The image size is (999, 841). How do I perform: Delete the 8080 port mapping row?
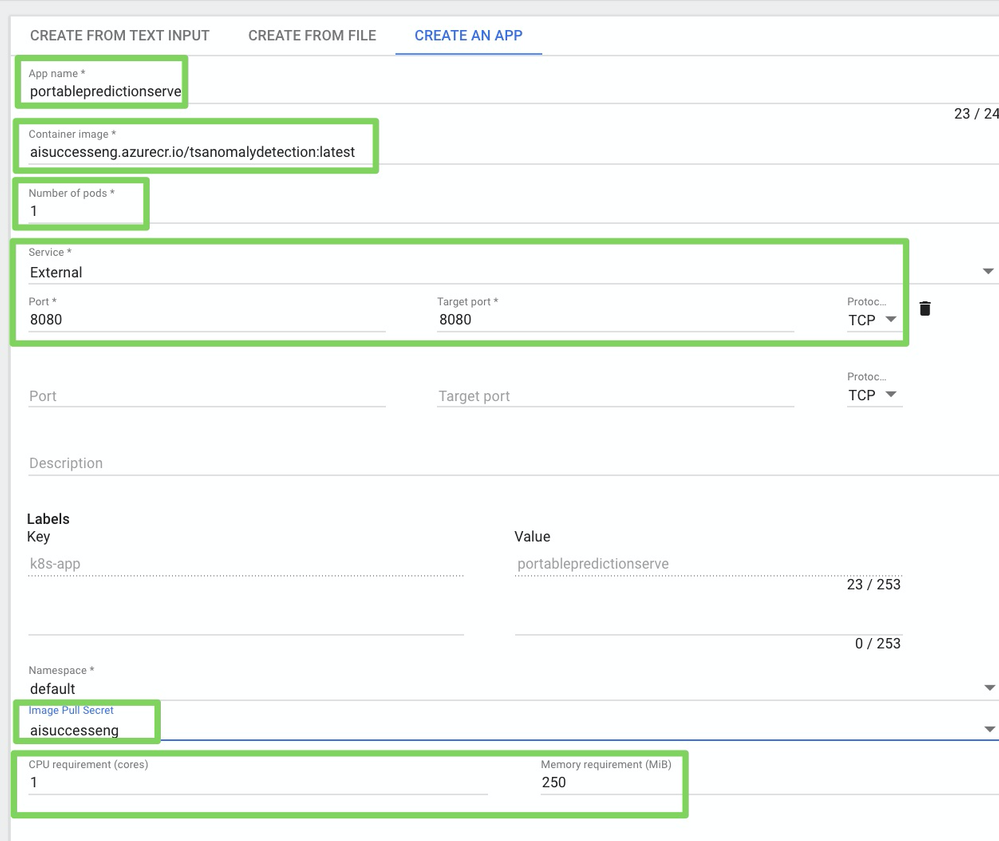point(925,308)
